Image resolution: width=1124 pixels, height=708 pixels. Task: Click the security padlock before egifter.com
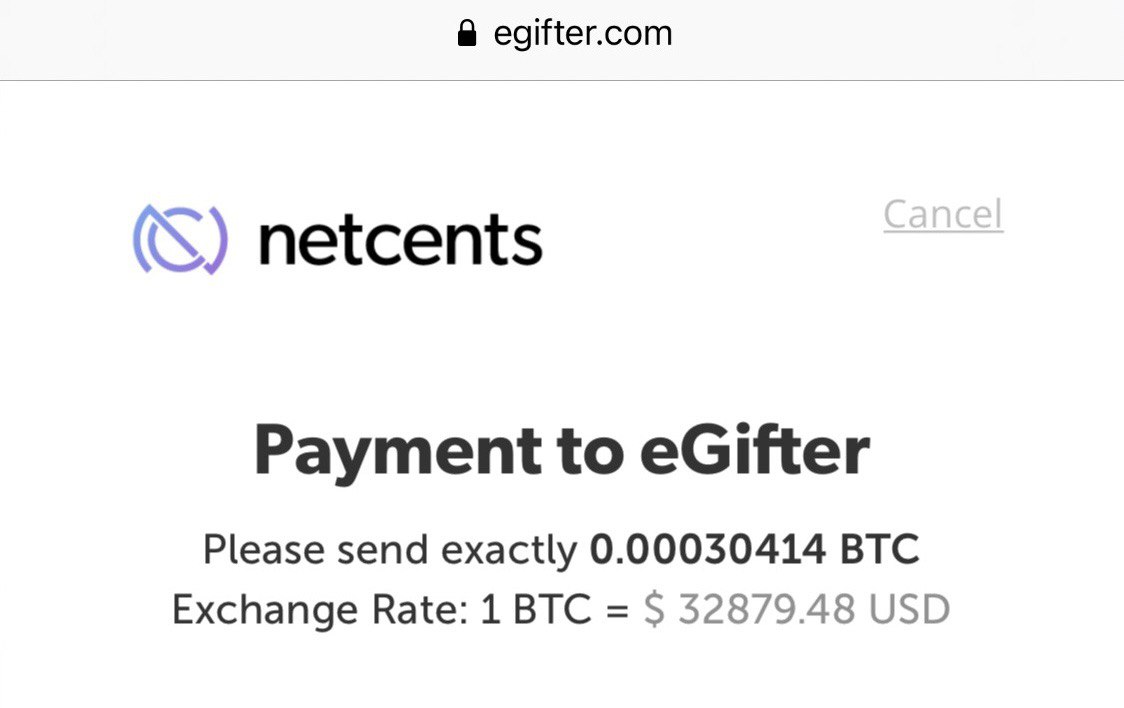pyautogui.click(x=466, y=32)
